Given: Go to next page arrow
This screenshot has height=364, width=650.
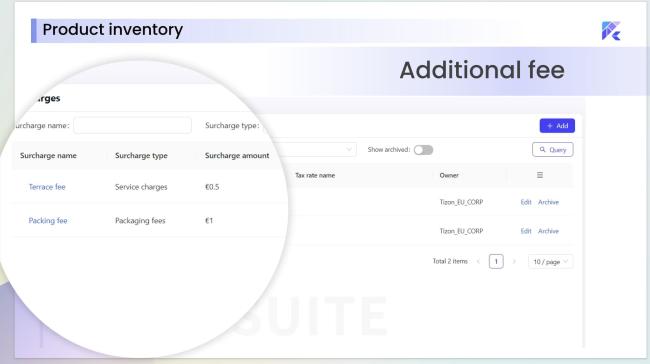Looking at the screenshot, I should tap(514, 262).
